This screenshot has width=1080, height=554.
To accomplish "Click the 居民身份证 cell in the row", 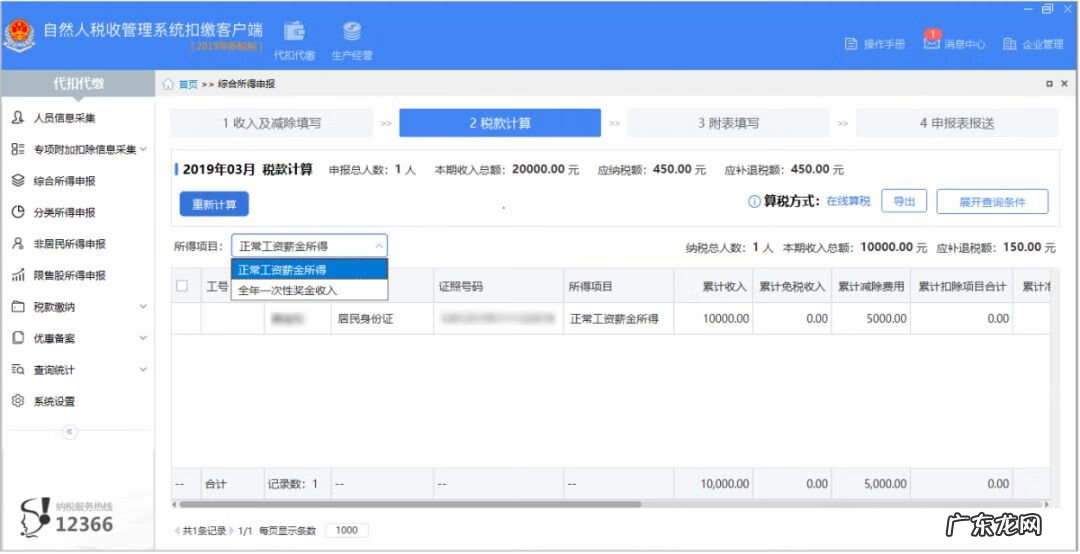I will click(x=382, y=319).
